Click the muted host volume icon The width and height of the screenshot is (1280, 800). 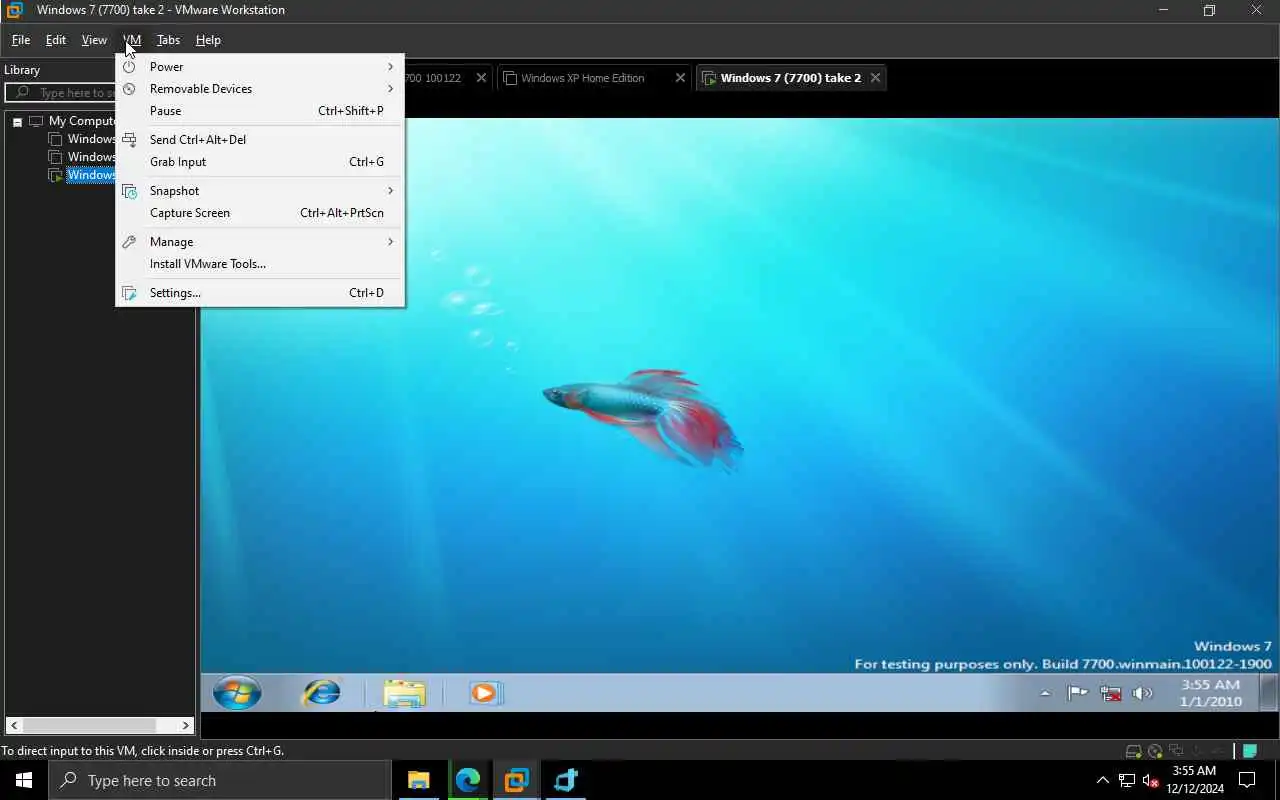[1151, 781]
